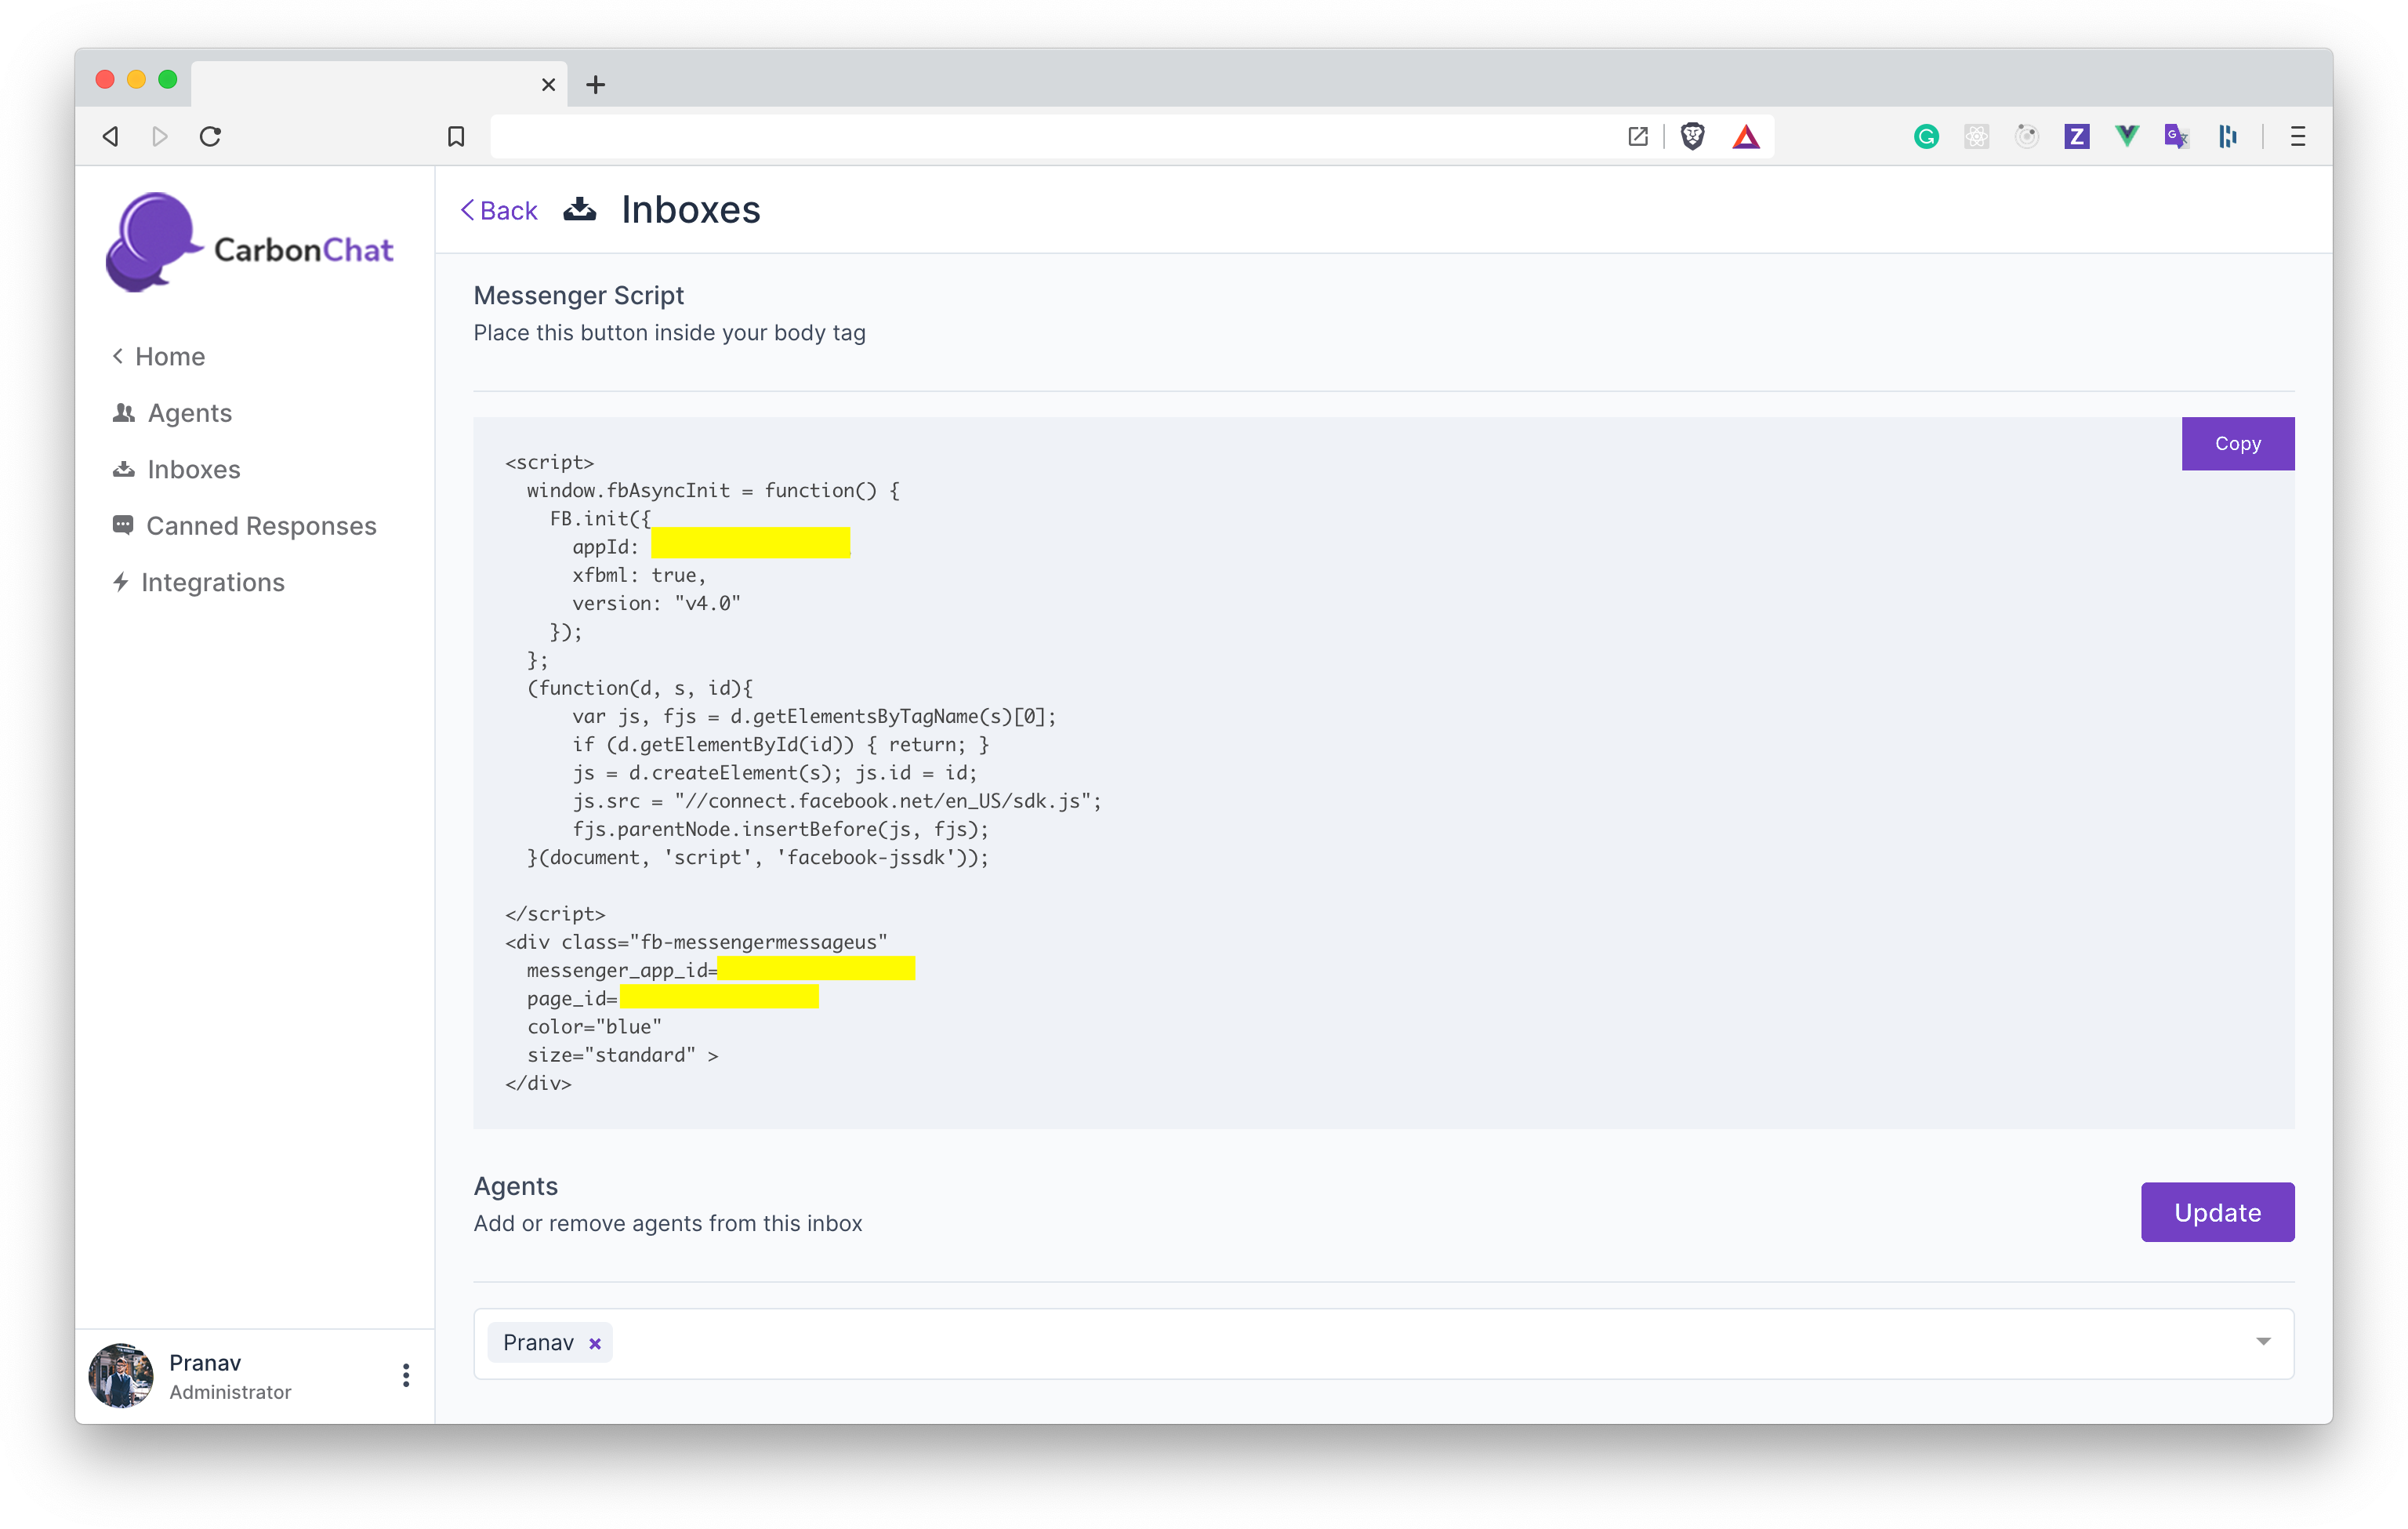This screenshot has width=2408, height=1529.
Task: Click the Google Translate extension icon
Action: [x=2176, y=136]
